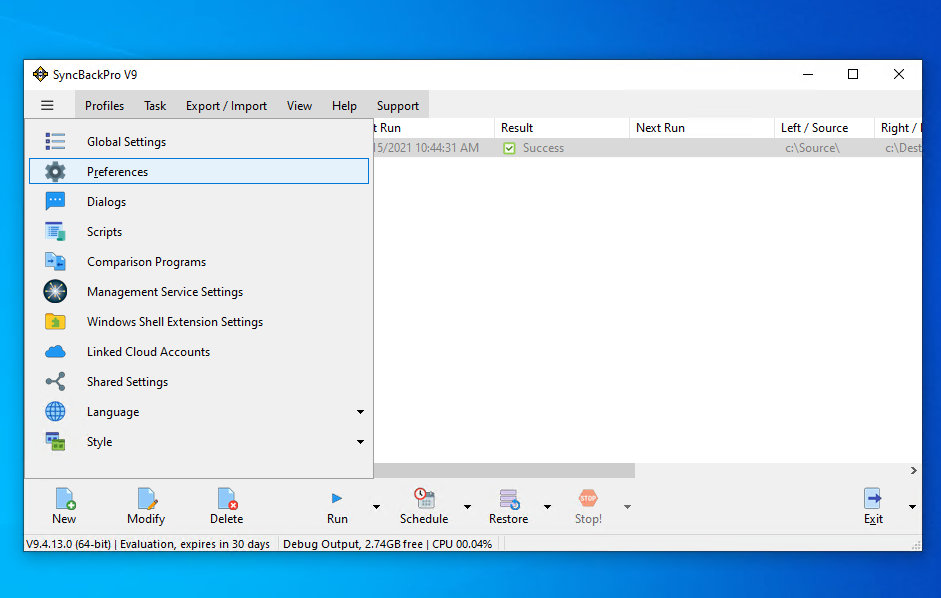Click the Comparison Programs icon
This screenshot has height=598, width=941.
point(55,262)
